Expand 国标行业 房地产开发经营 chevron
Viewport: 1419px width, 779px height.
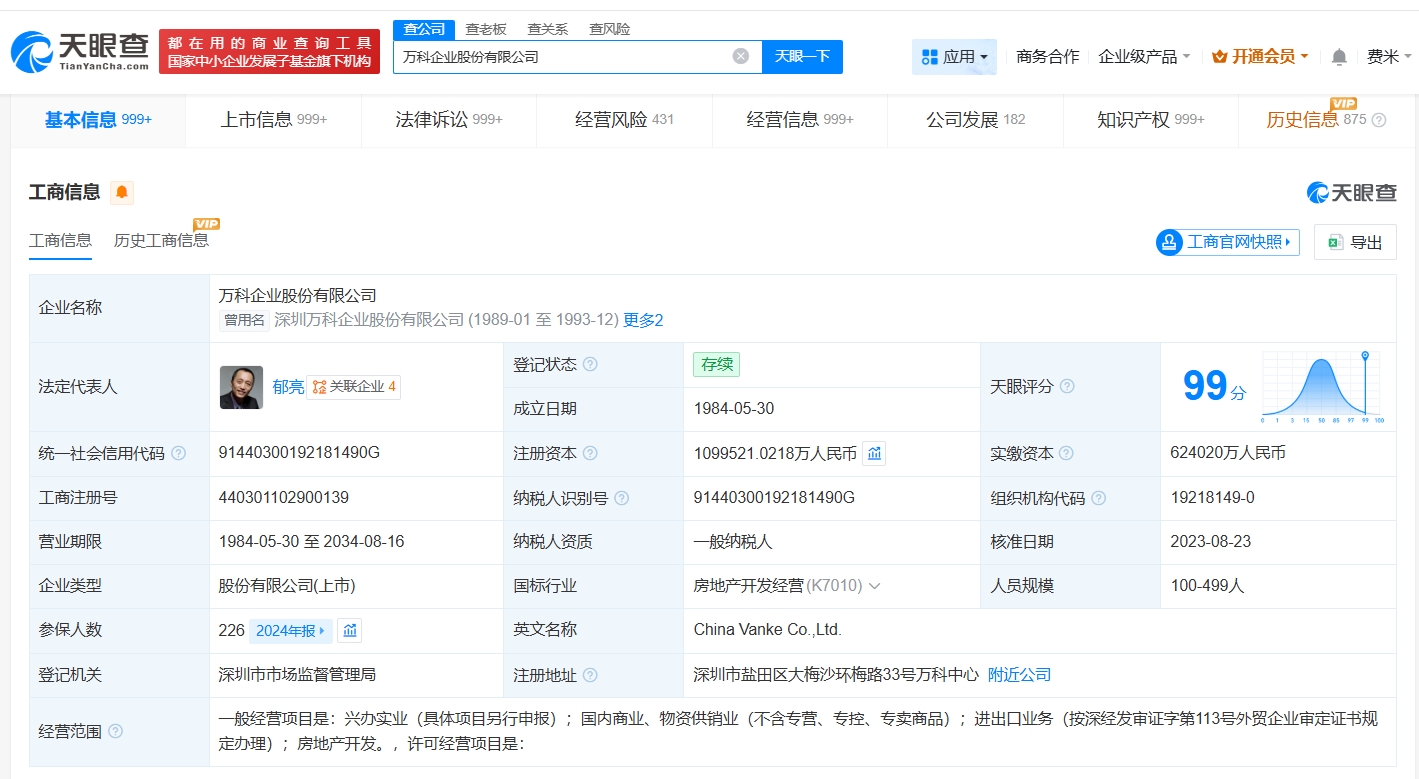875,586
